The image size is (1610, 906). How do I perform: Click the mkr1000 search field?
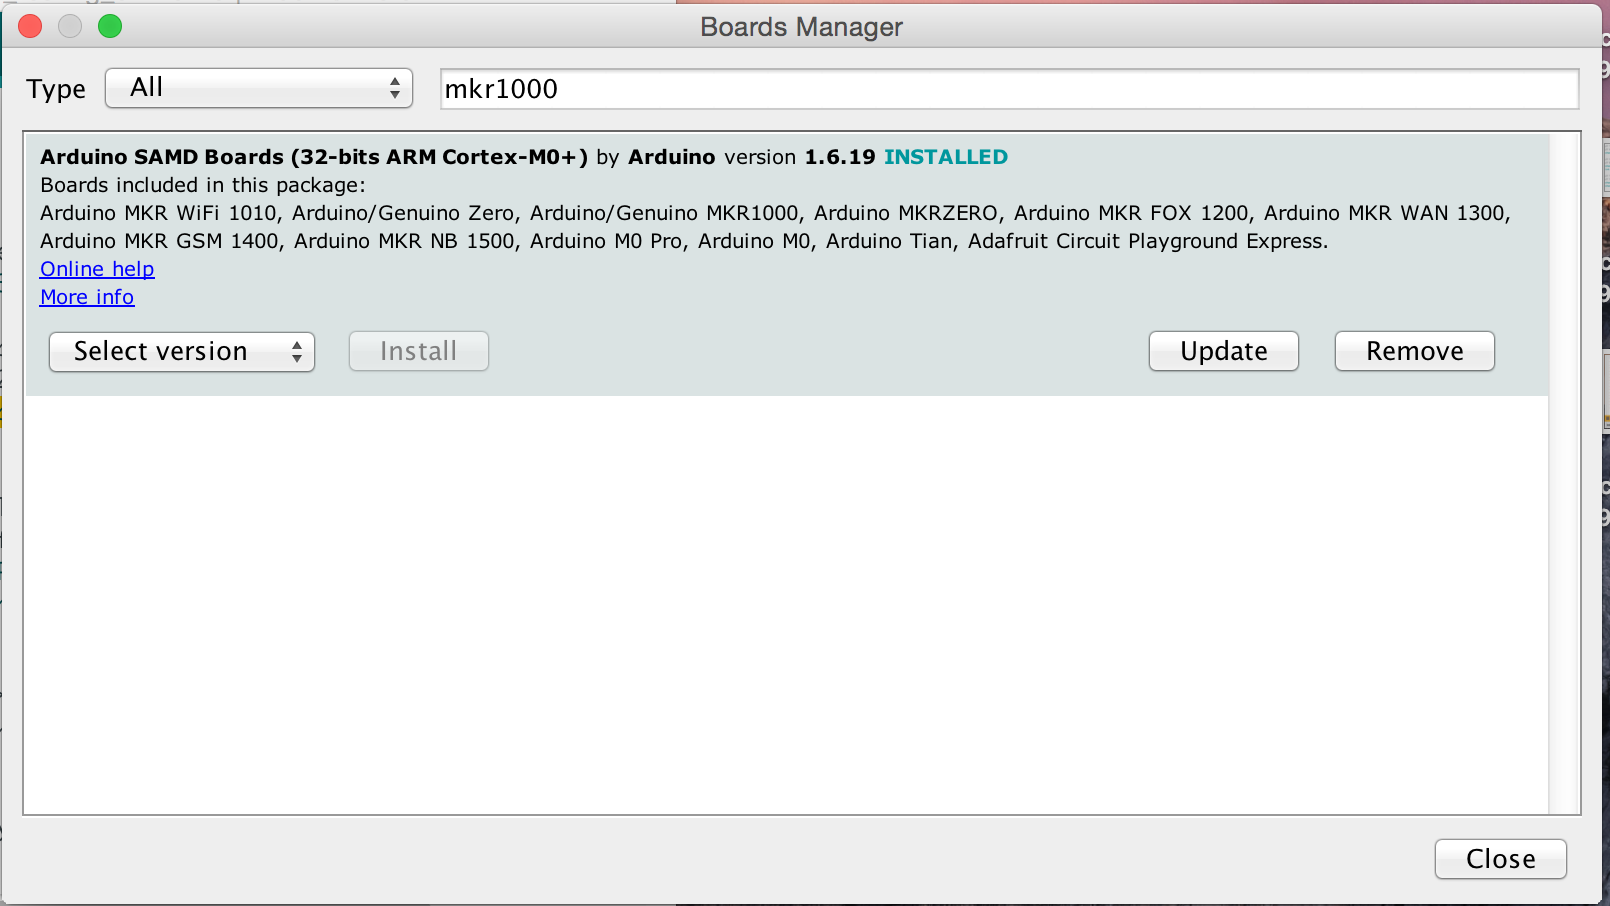point(1009,89)
